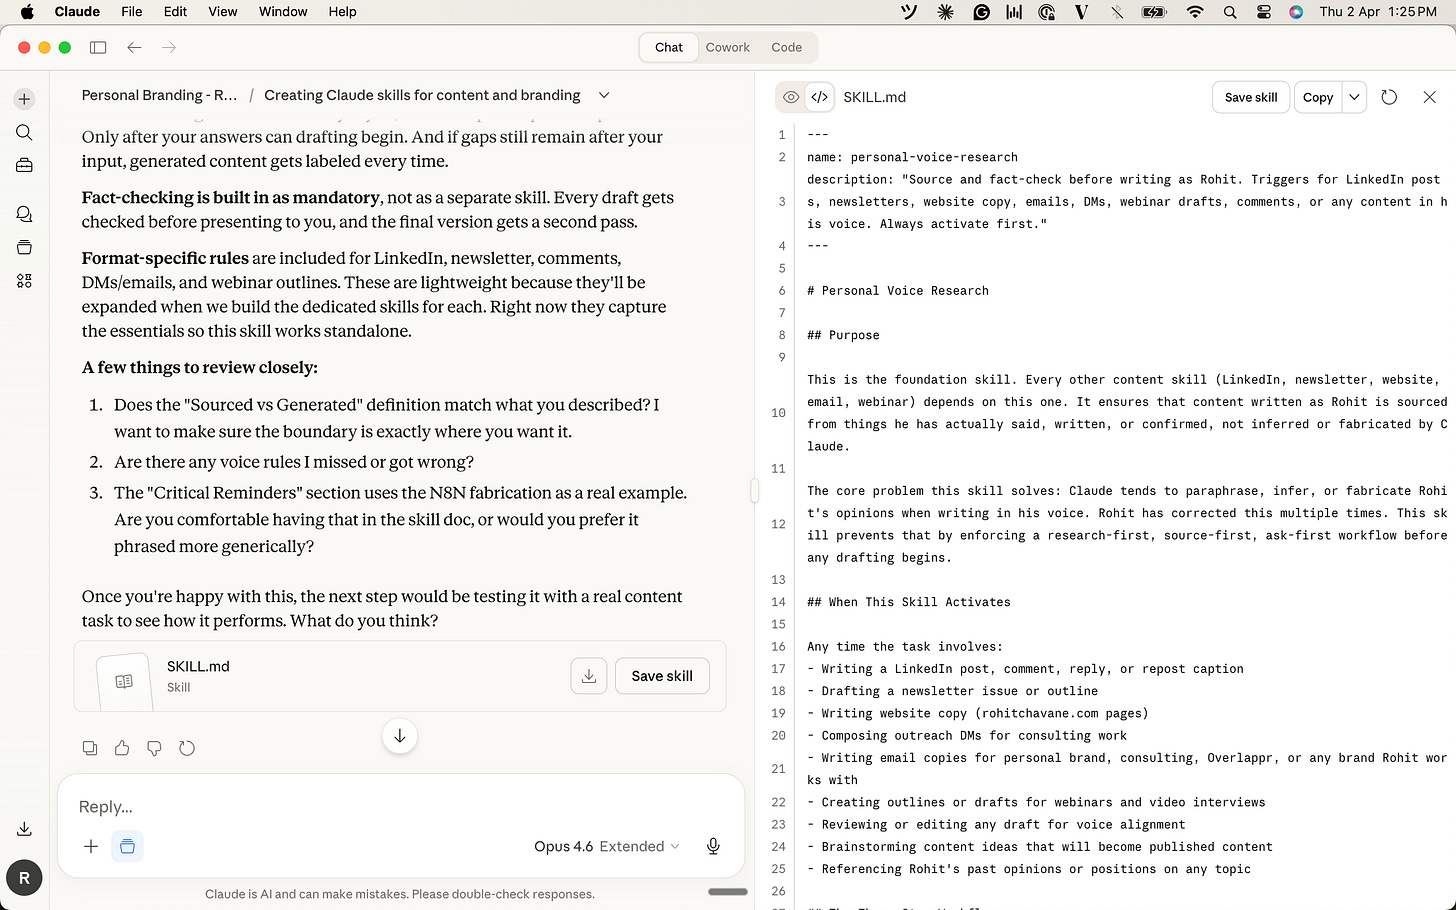Click the SKILL.md panel title

click(x=874, y=97)
